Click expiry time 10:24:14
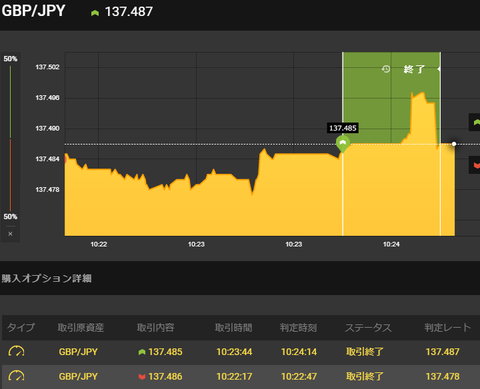 [x=299, y=352]
